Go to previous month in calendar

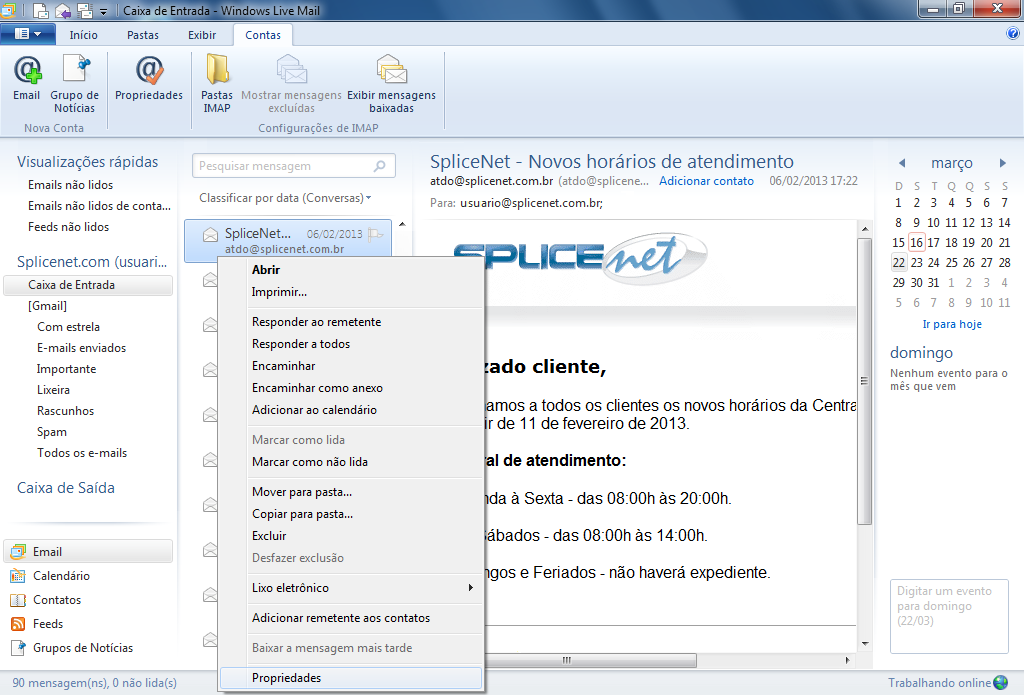pyautogui.click(x=902, y=163)
